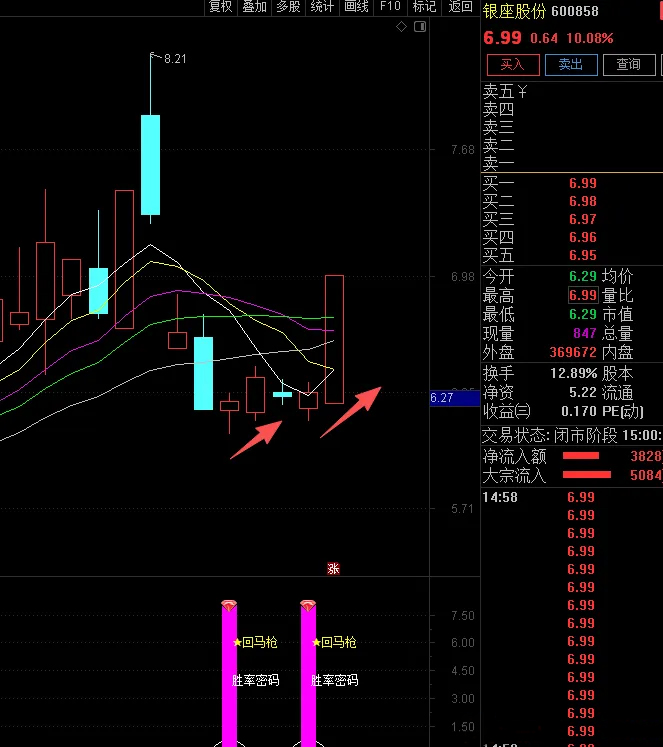The image size is (663, 747).
Task: Click the first red gem signal icon
Action: (x=229, y=606)
